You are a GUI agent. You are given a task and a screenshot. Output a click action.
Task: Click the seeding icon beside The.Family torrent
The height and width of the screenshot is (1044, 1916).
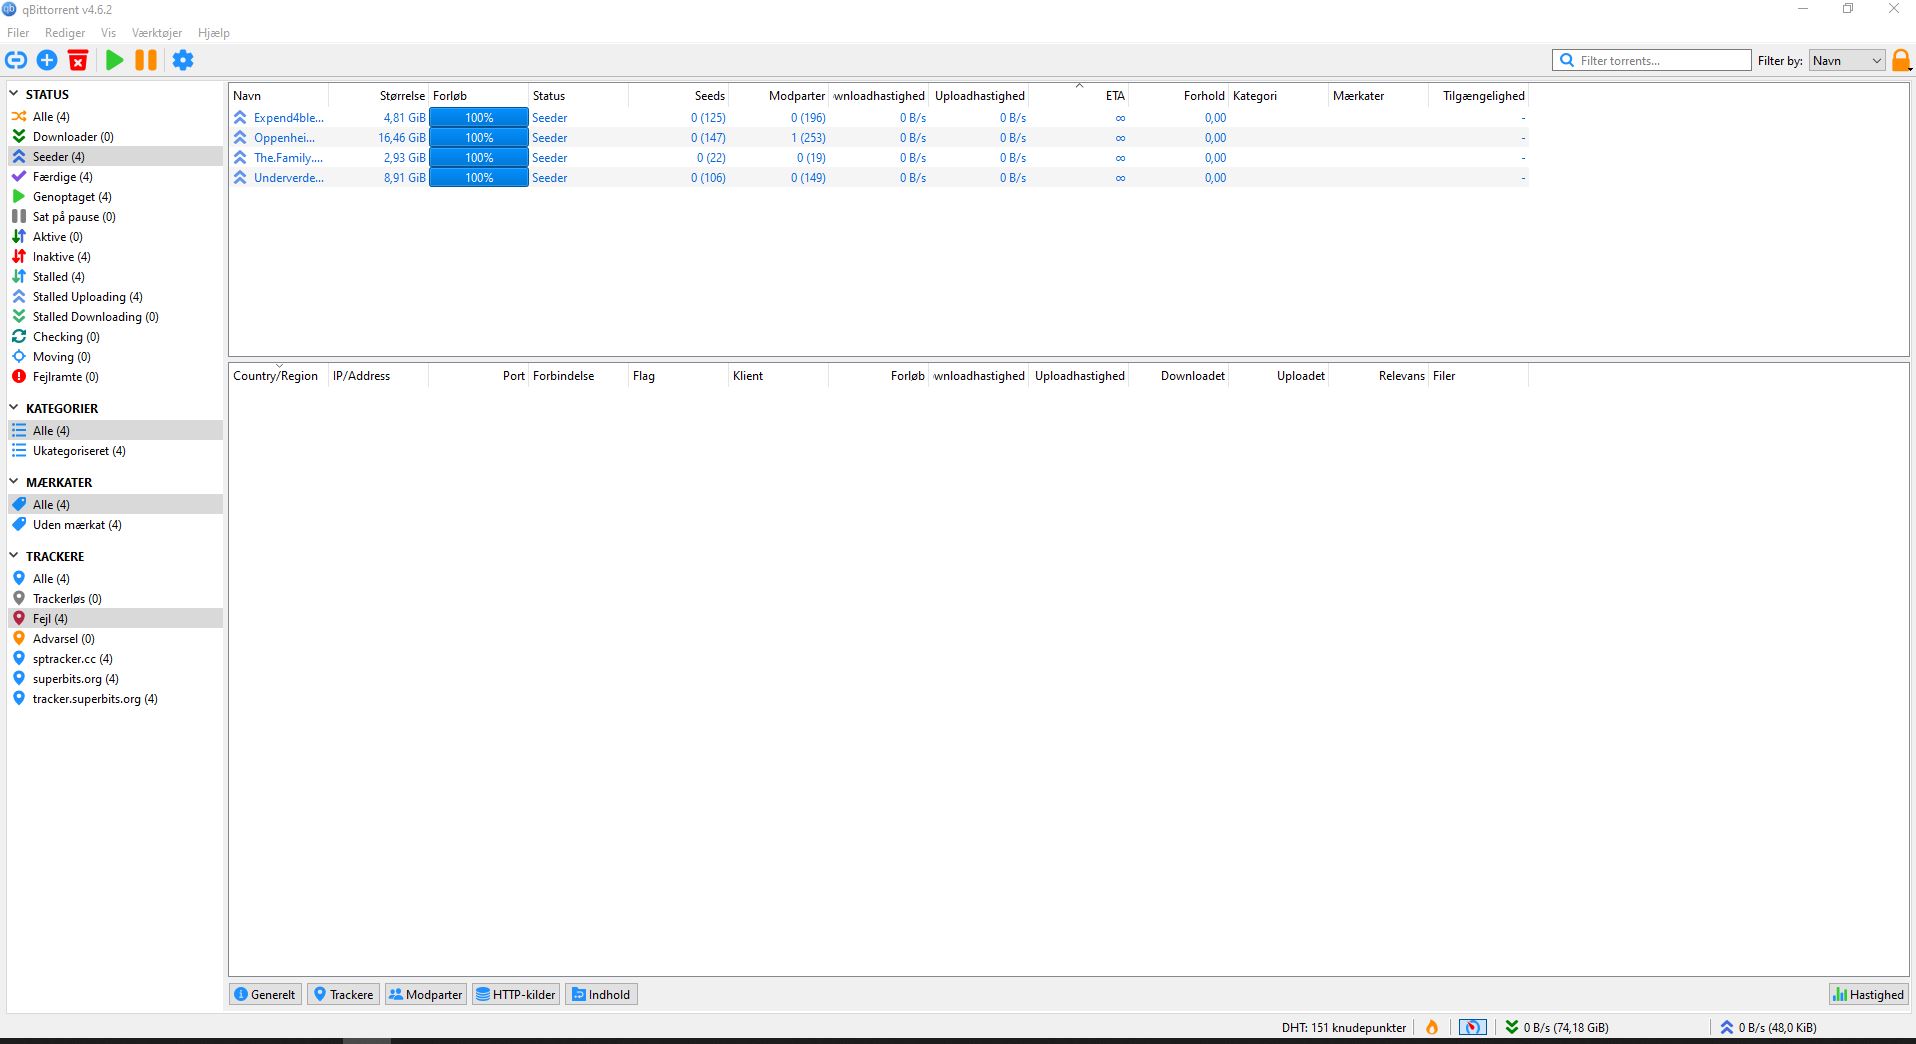pyautogui.click(x=240, y=158)
